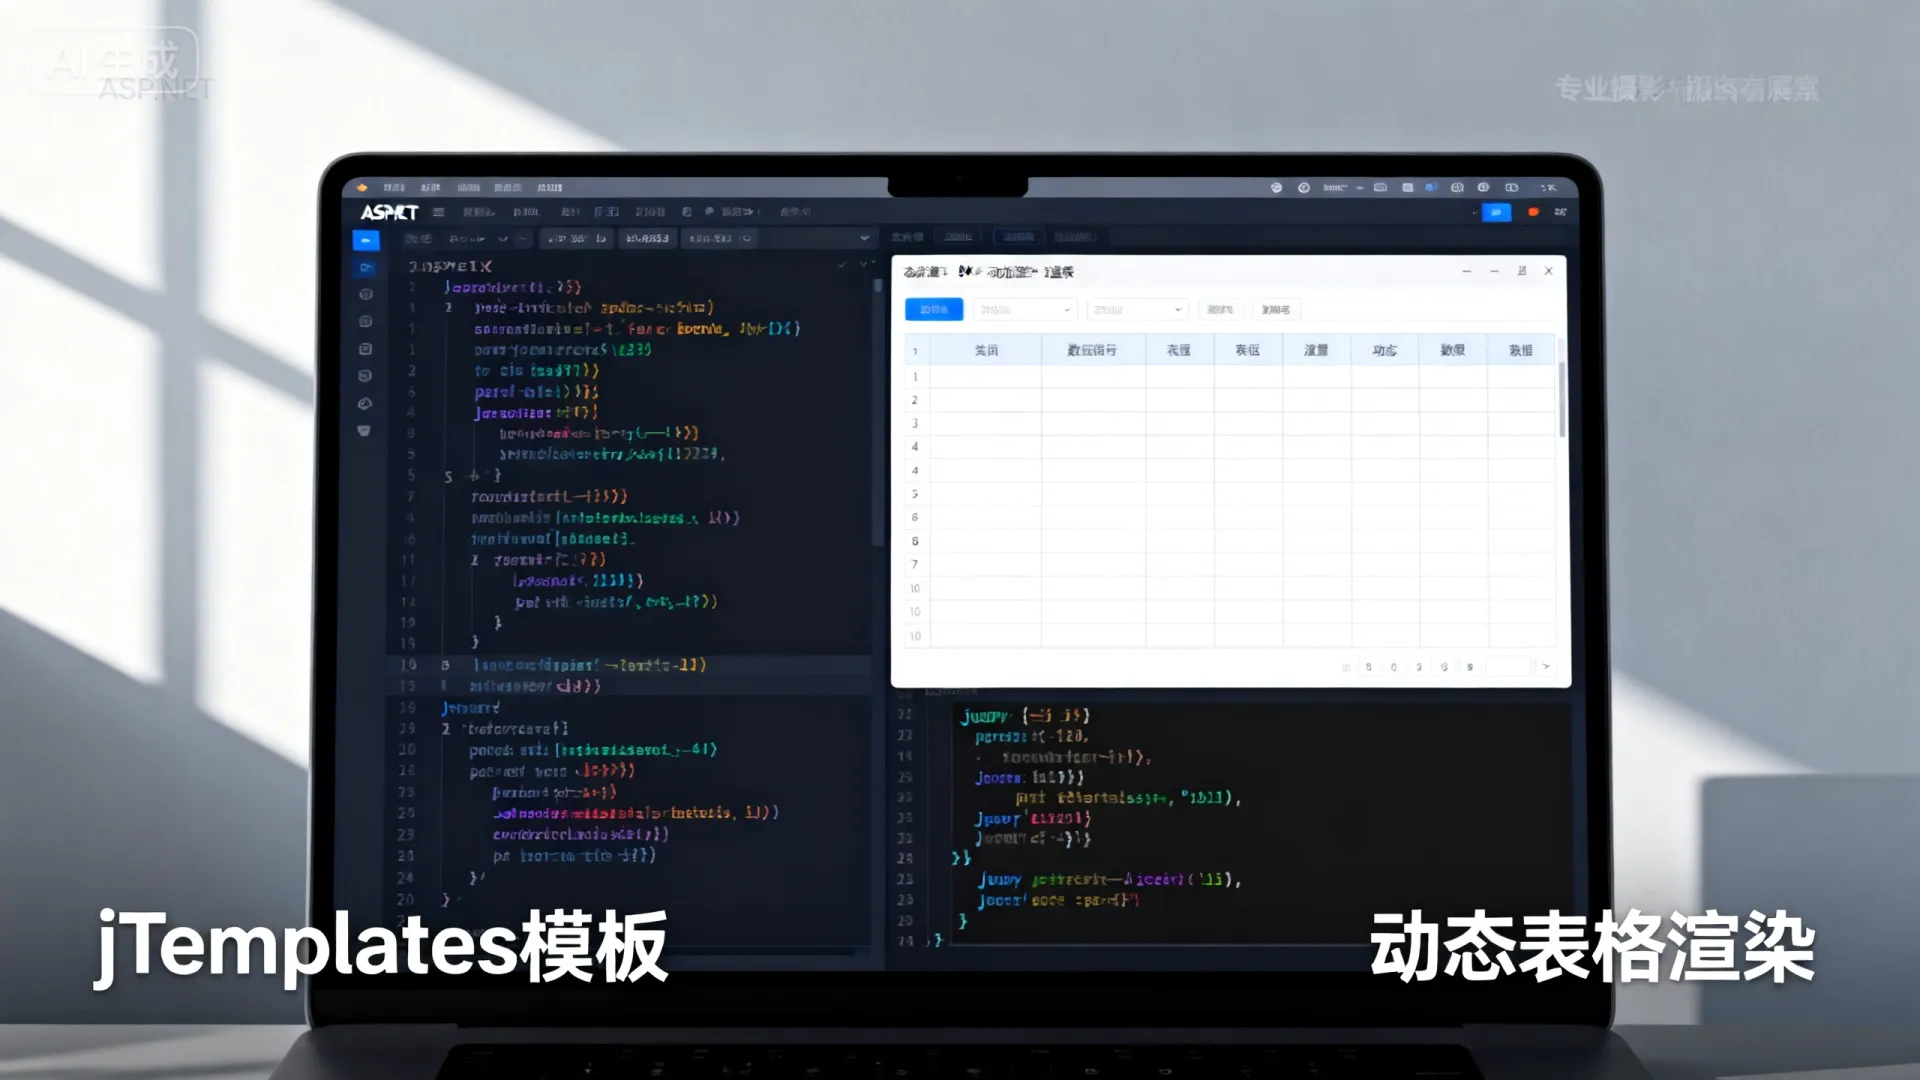Screen dimensions: 1920x1080
Task: Click the checkmark icon above the code editor
Action: click(x=842, y=264)
